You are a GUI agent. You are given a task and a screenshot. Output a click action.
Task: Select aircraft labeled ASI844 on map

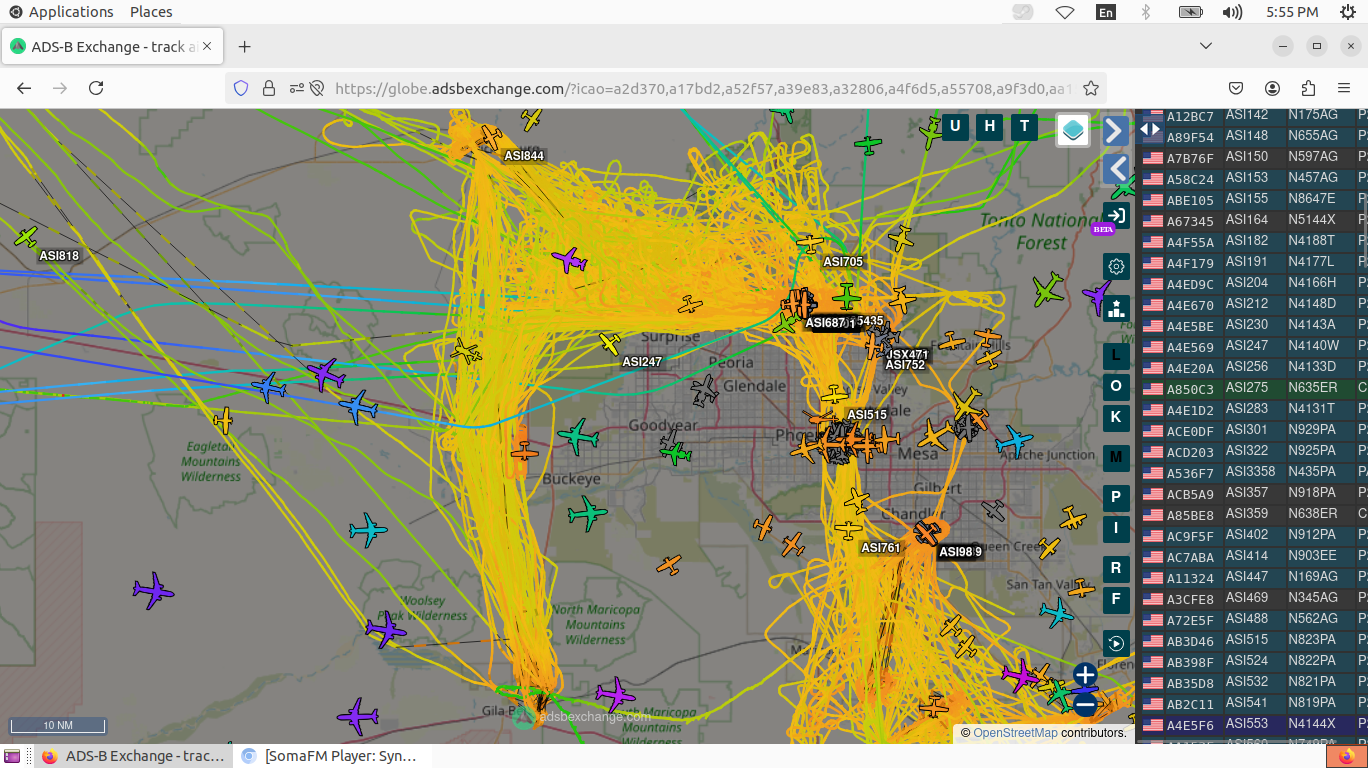point(490,136)
